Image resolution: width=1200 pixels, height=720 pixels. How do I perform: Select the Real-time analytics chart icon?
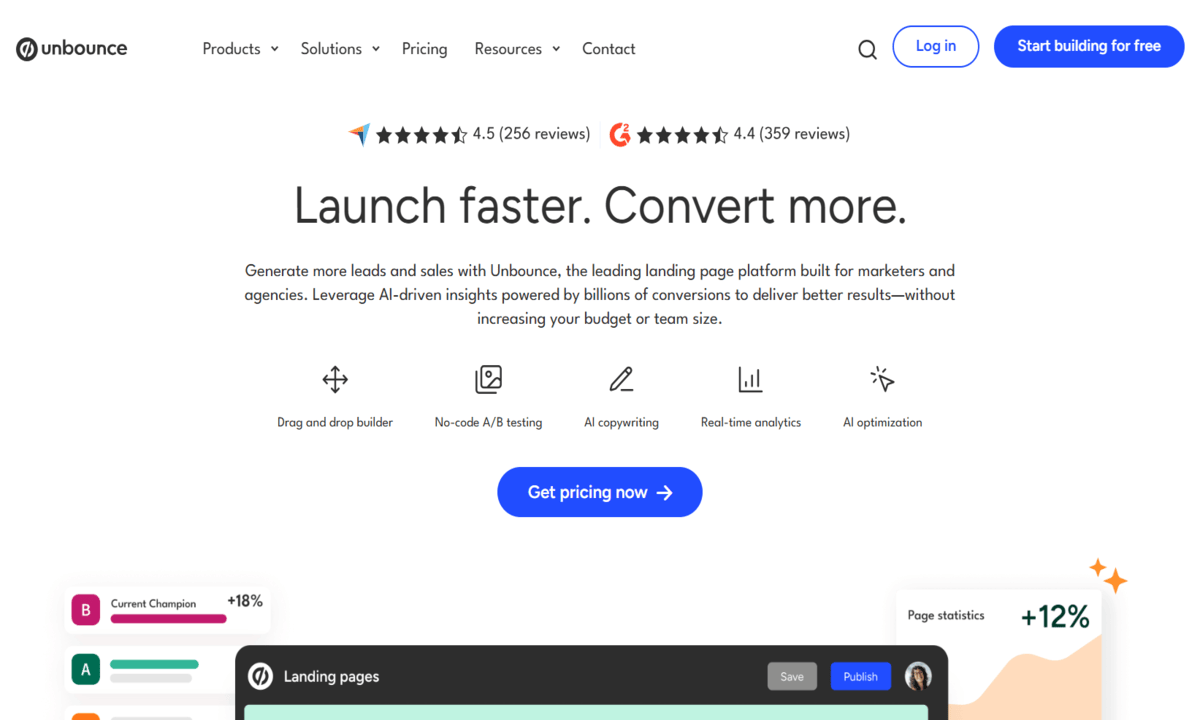click(x=750, y=379)
